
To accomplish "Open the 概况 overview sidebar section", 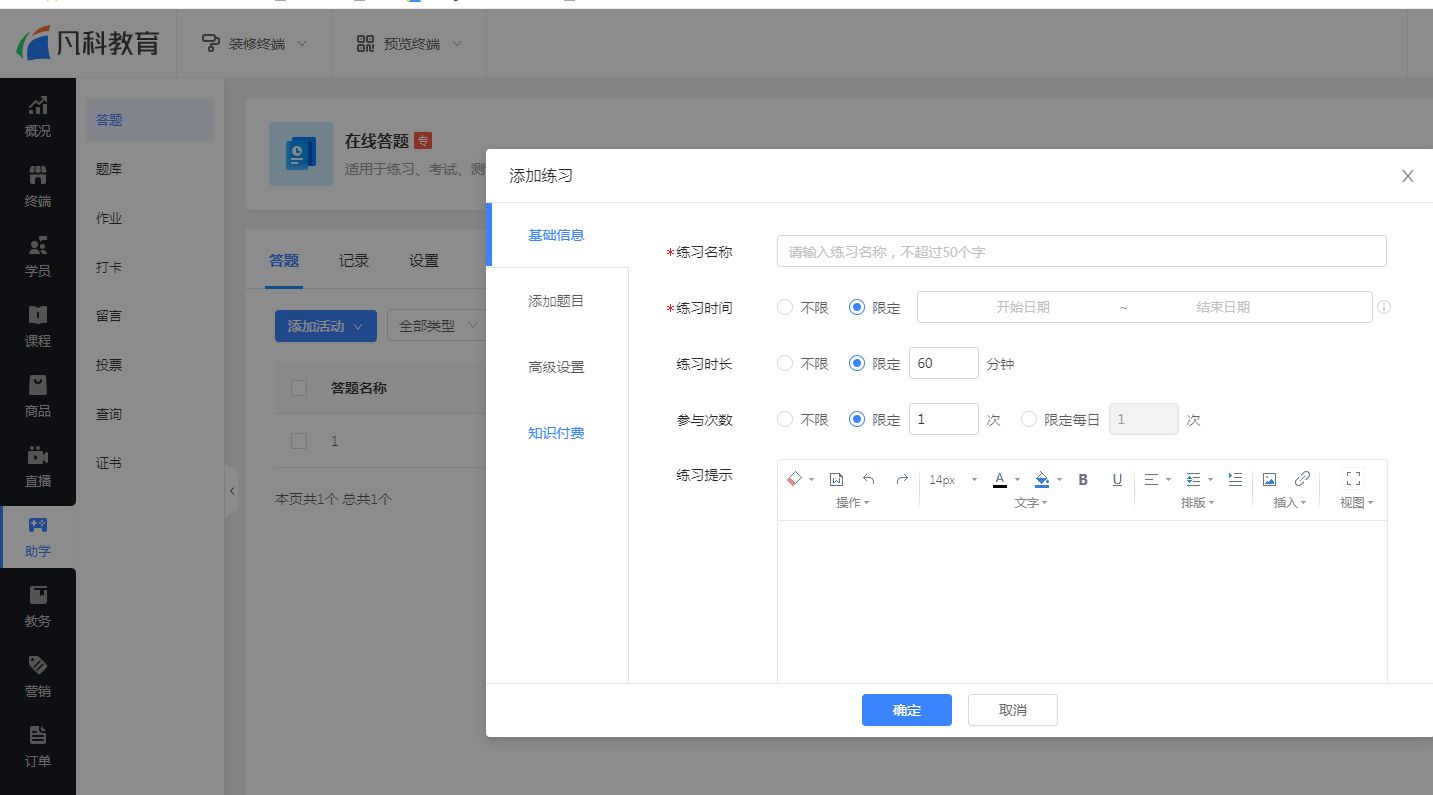I will click(38, 117).
